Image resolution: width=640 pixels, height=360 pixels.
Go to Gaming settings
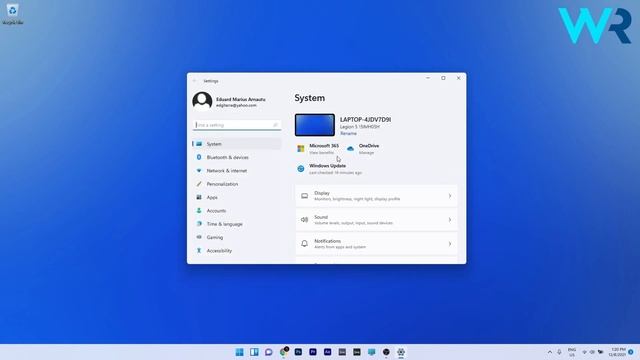[237, 237]
